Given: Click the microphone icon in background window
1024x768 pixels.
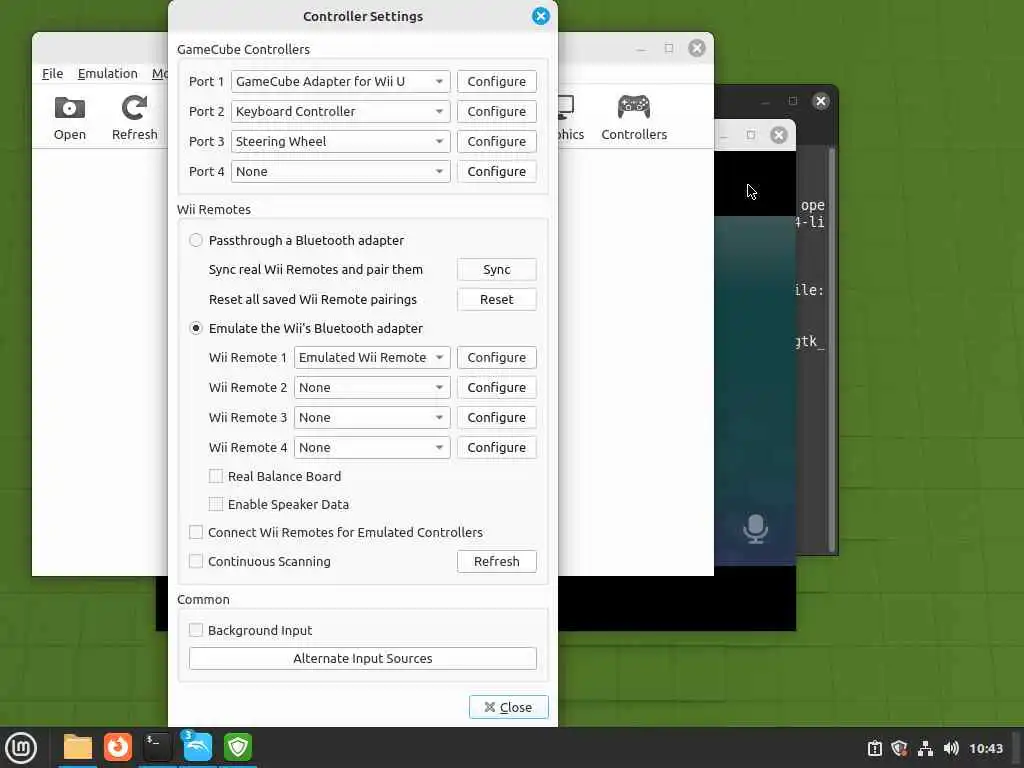Looking at the screenshot, I should click(755, 528).
